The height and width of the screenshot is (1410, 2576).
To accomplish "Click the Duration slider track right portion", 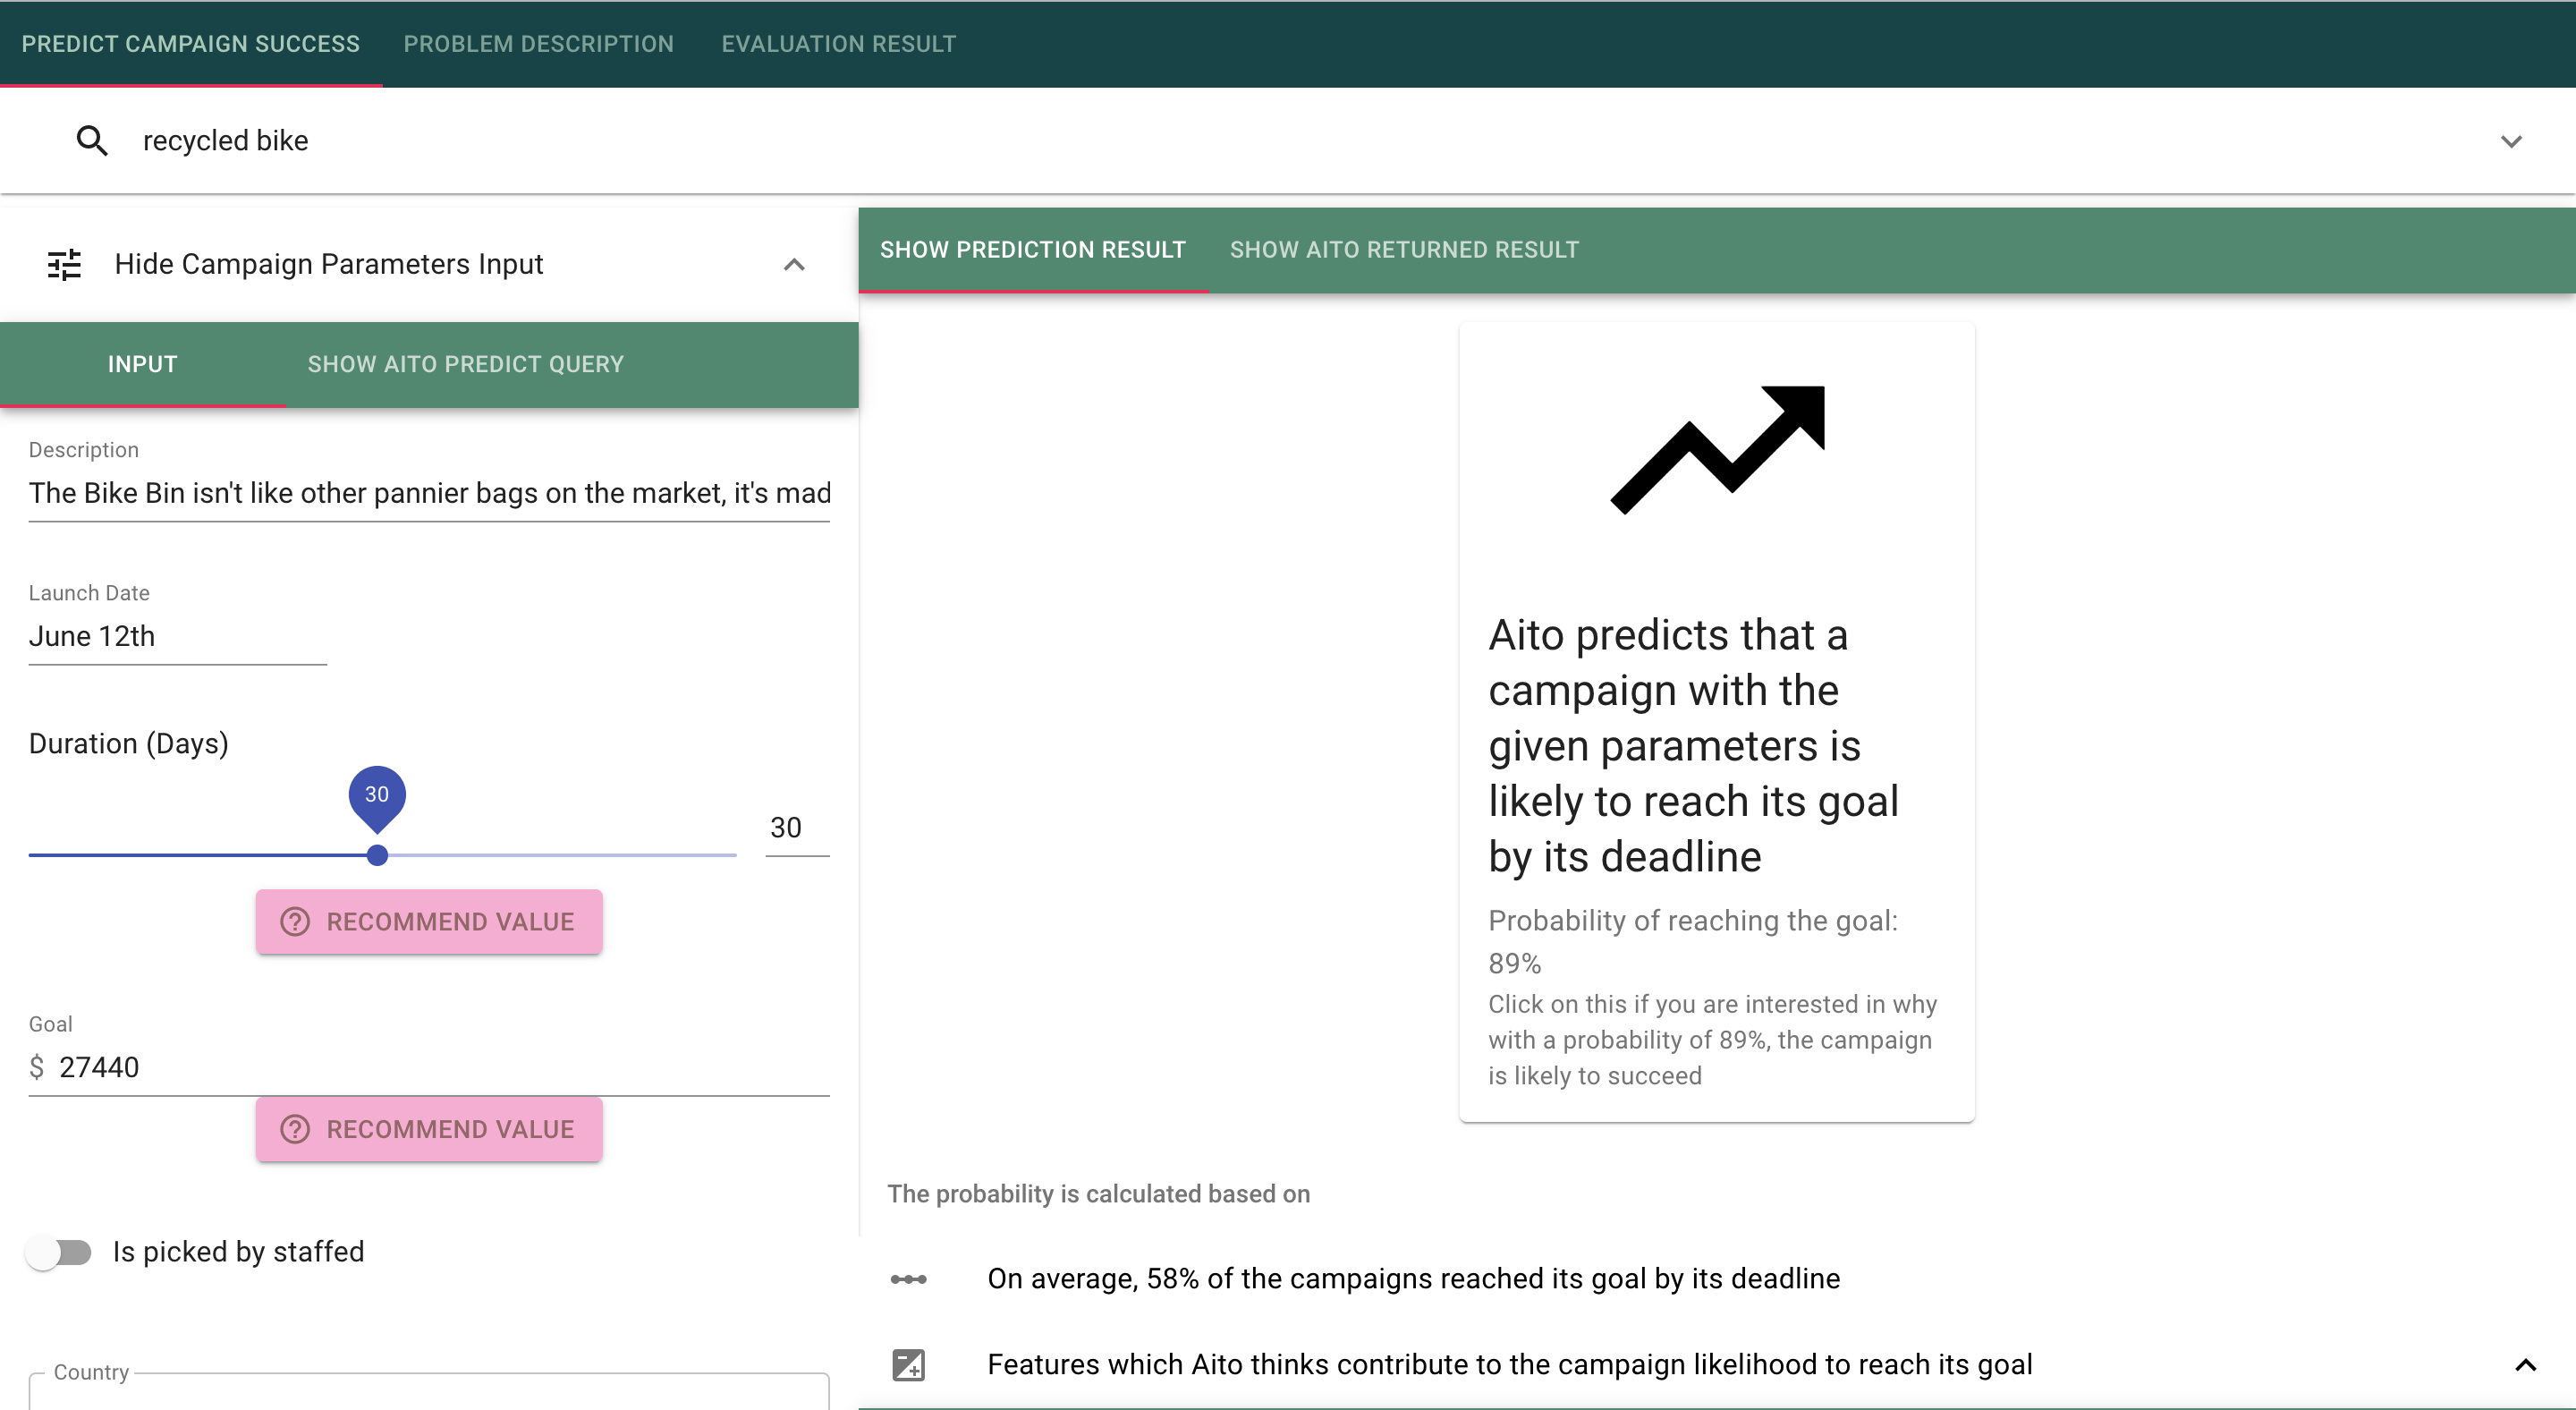I will [562, 856].
